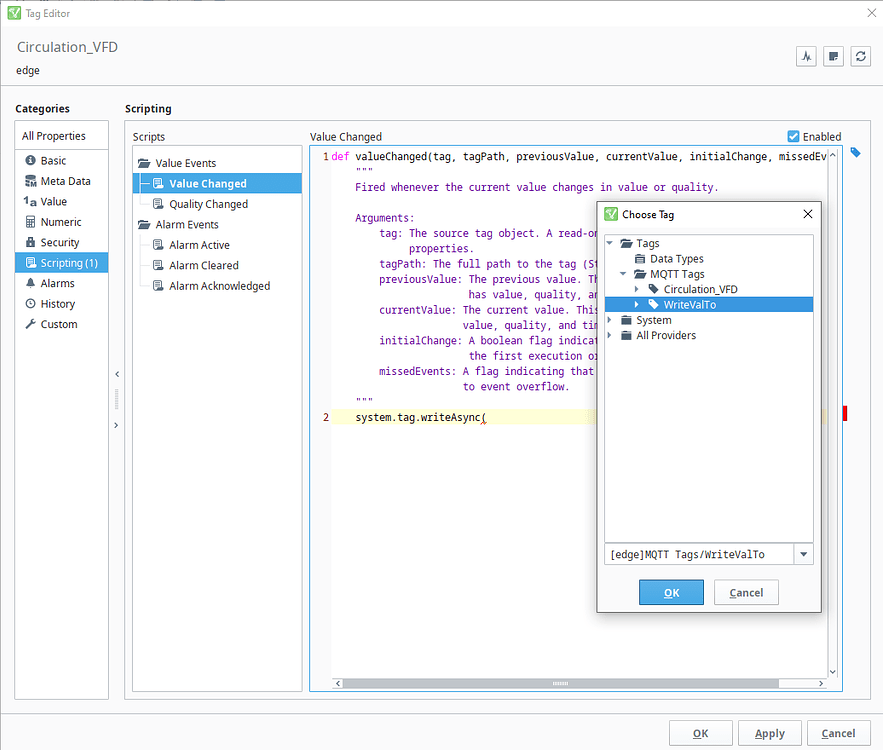Click the Apply button

(x=769, y=733)
